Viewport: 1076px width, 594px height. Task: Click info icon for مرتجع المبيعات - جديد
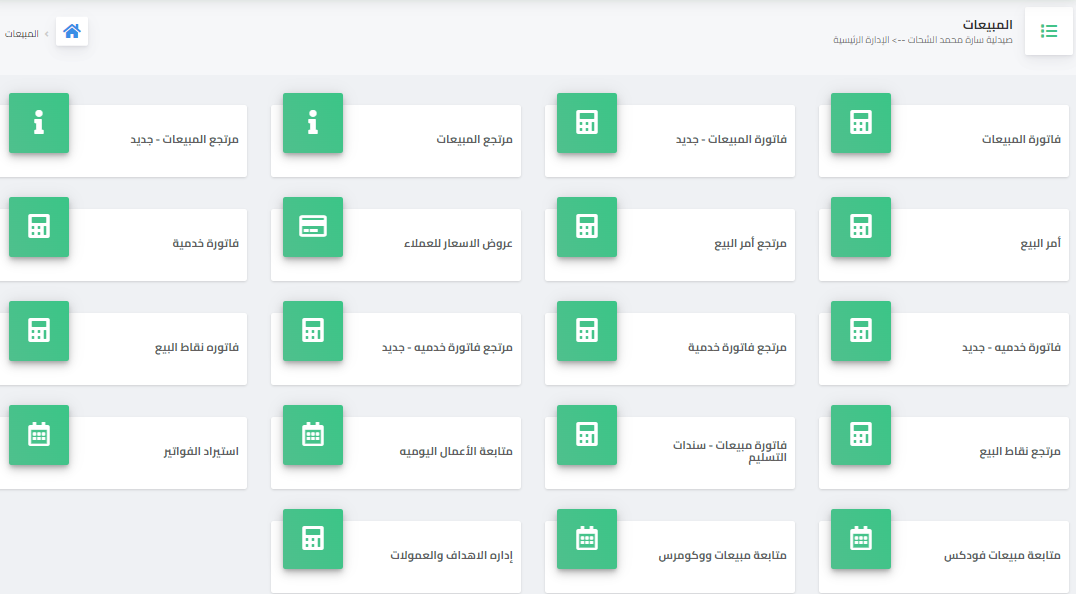click(38, 123)
